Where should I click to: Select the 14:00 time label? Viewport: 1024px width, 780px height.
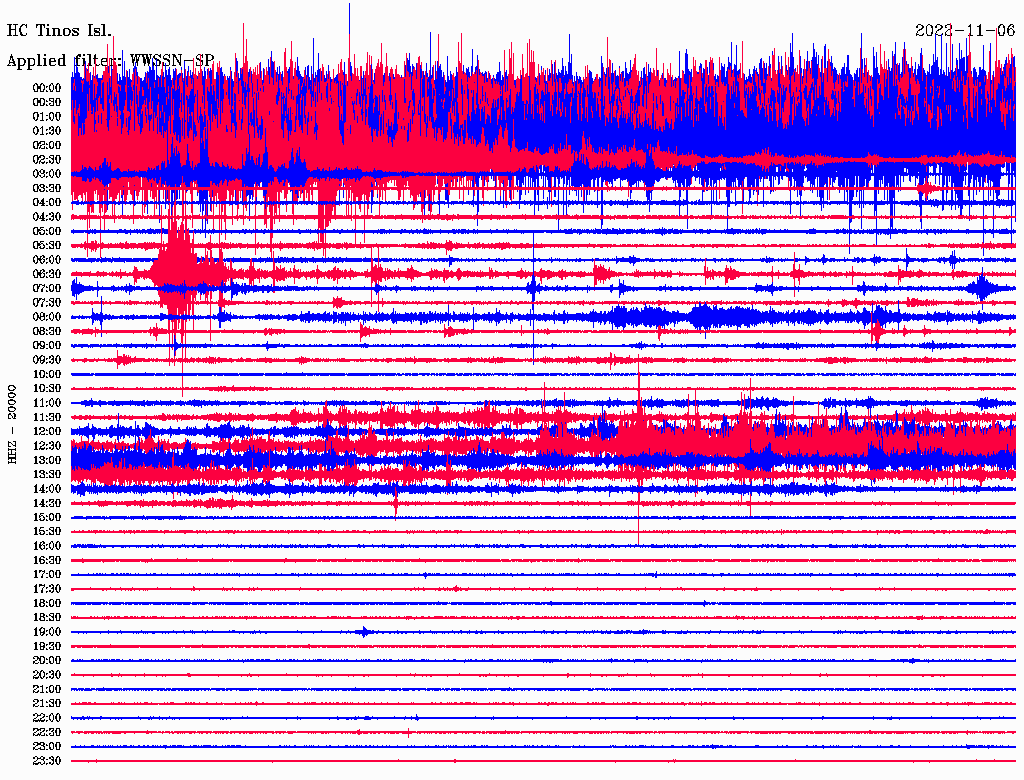(x=47, y=489)
